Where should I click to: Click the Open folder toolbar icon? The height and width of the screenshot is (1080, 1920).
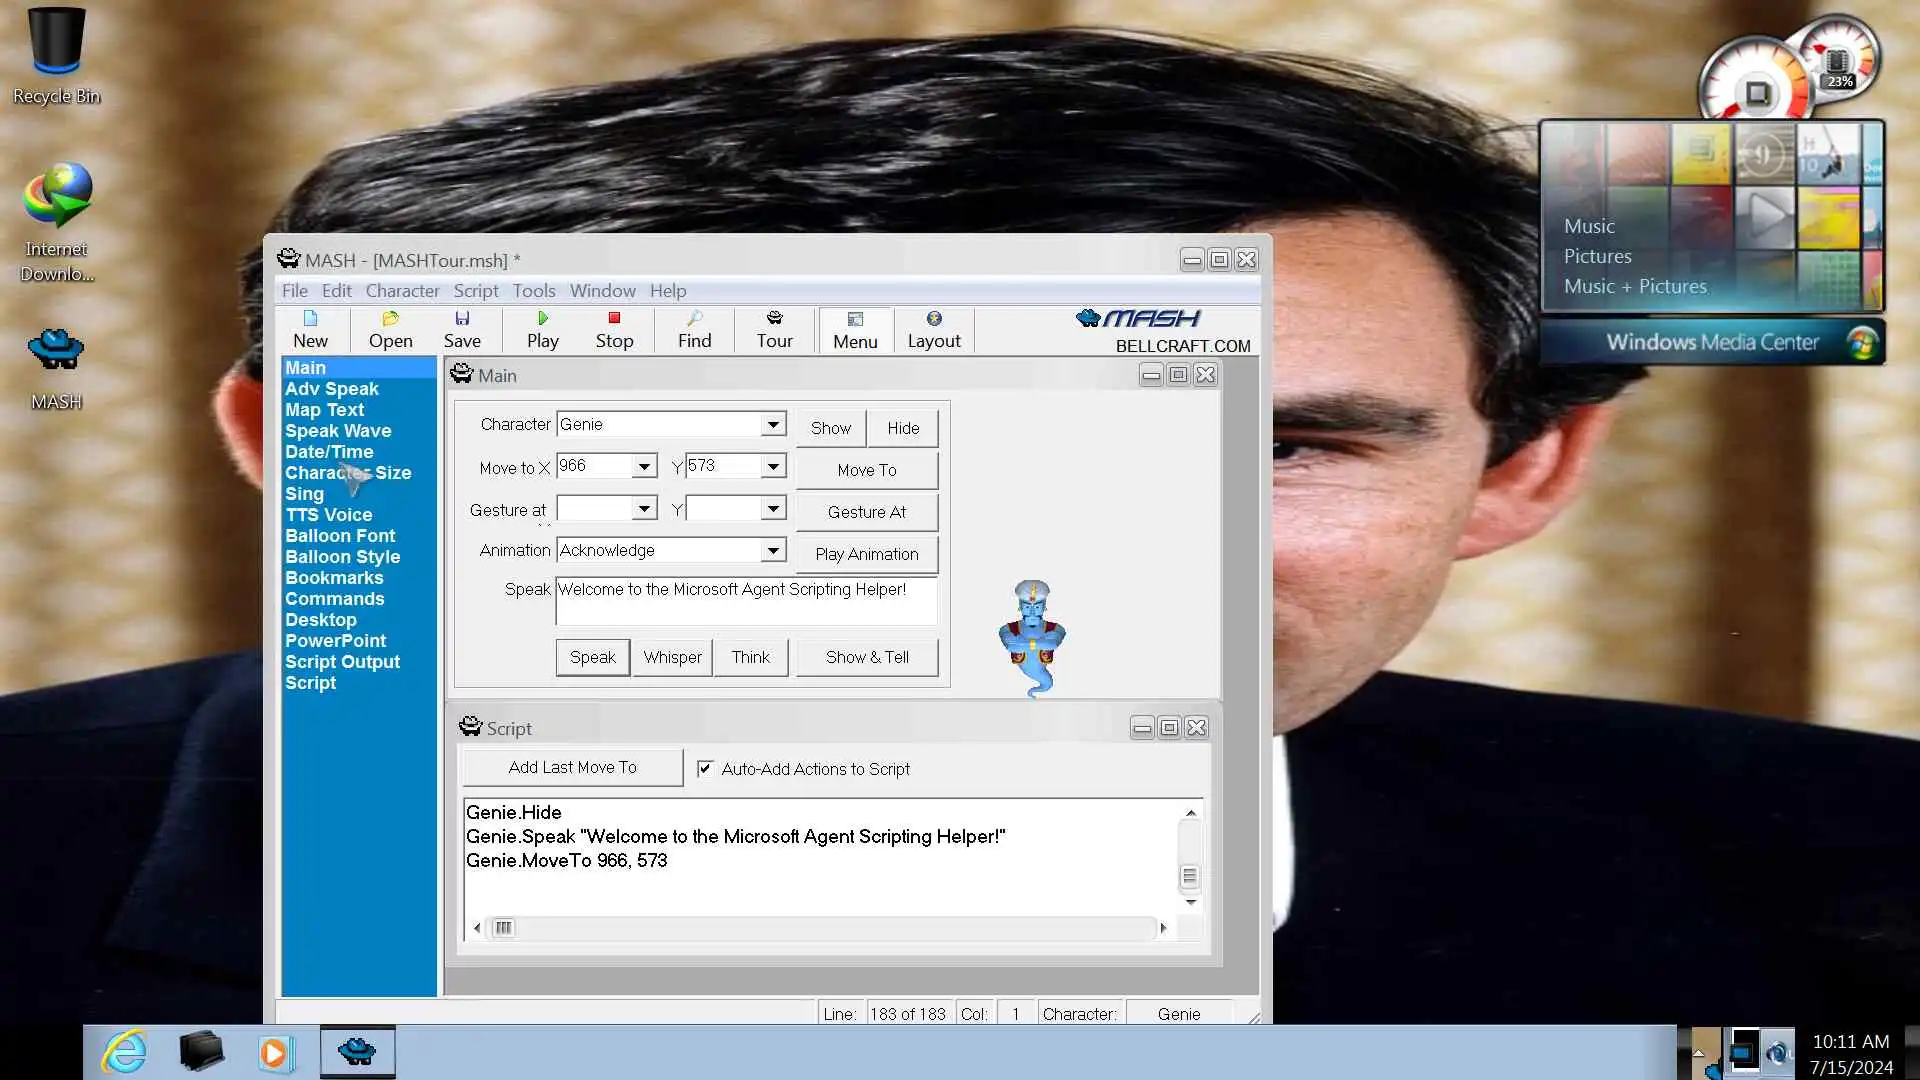click(x=390, y=319)
